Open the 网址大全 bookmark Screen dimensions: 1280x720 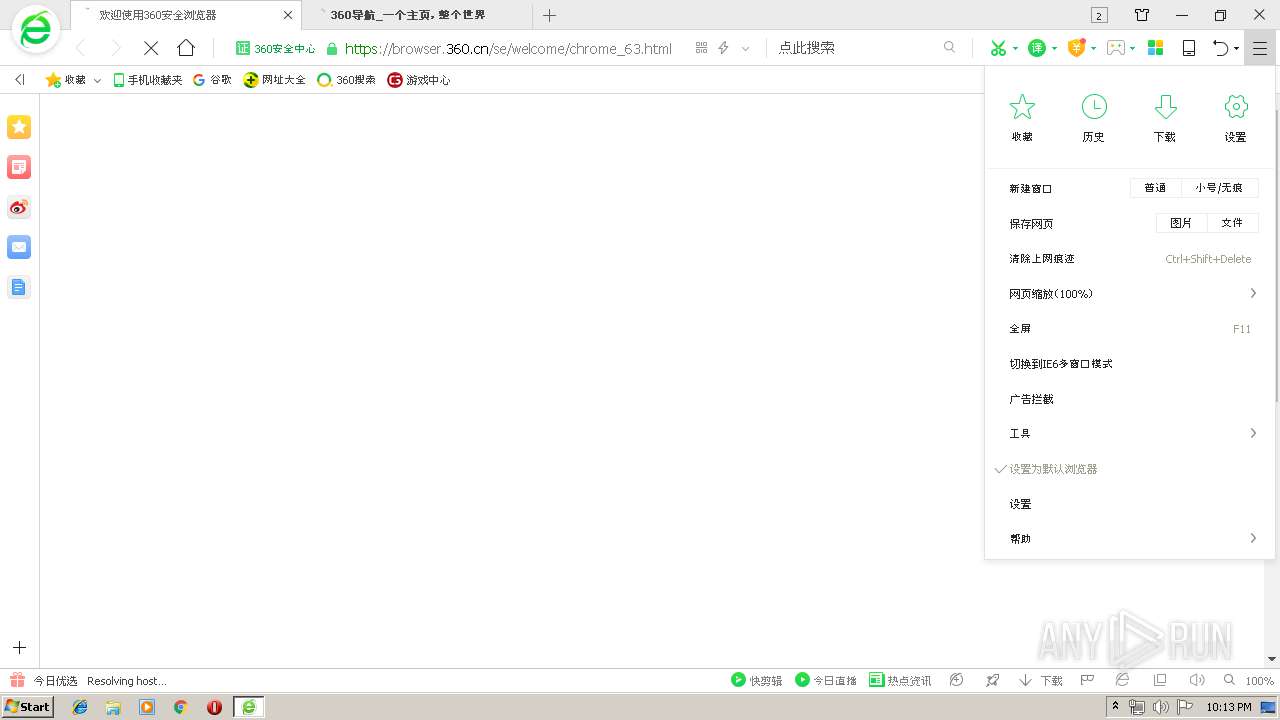[x=275, y=80]
